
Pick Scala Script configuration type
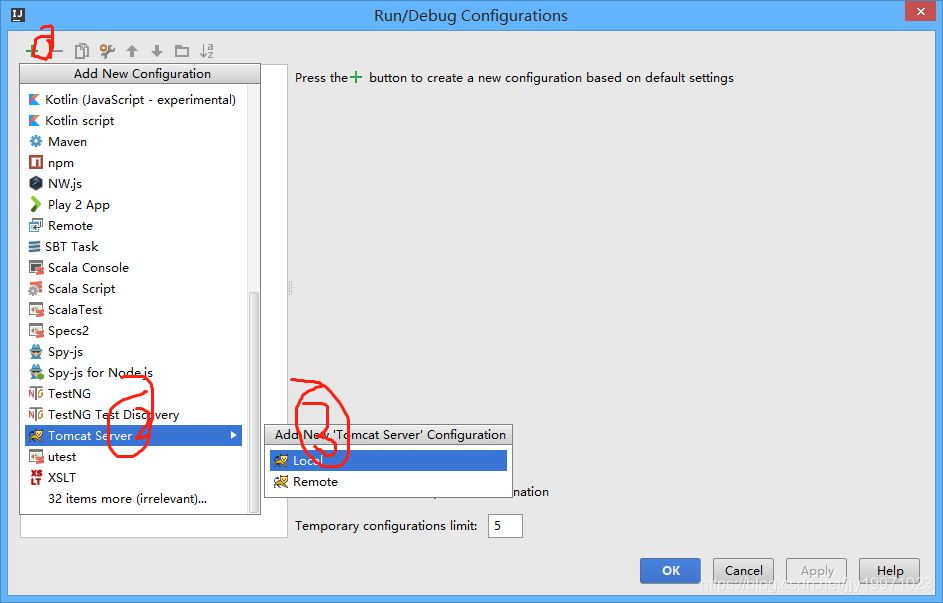click(134, 289)
